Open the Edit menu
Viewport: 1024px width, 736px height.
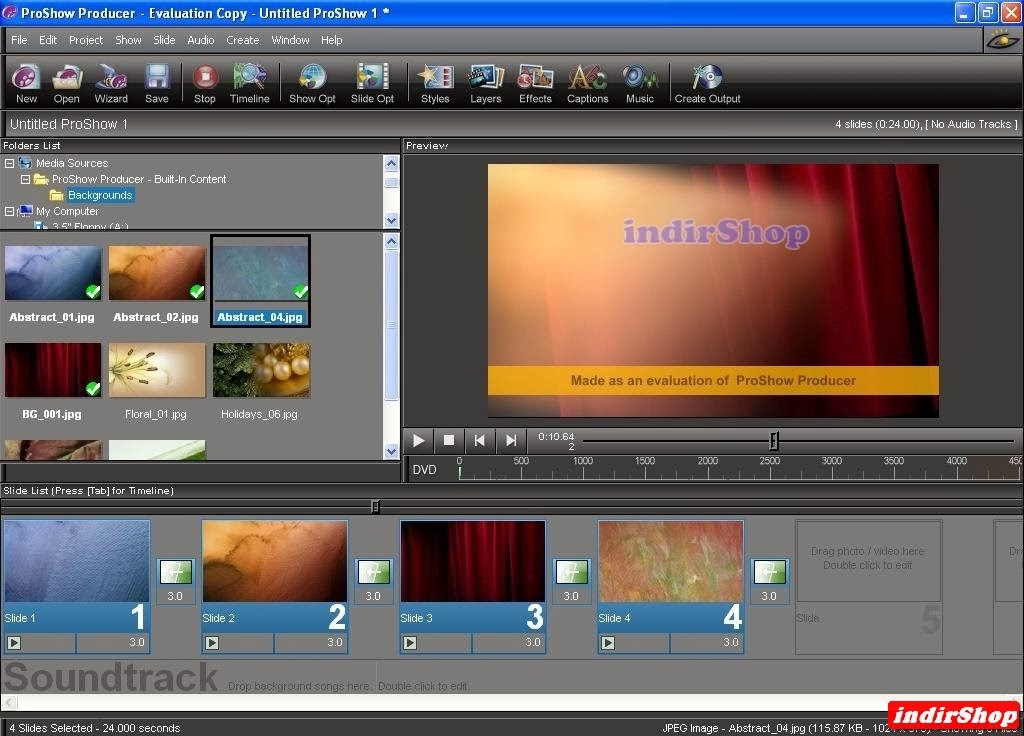[48, 40]
